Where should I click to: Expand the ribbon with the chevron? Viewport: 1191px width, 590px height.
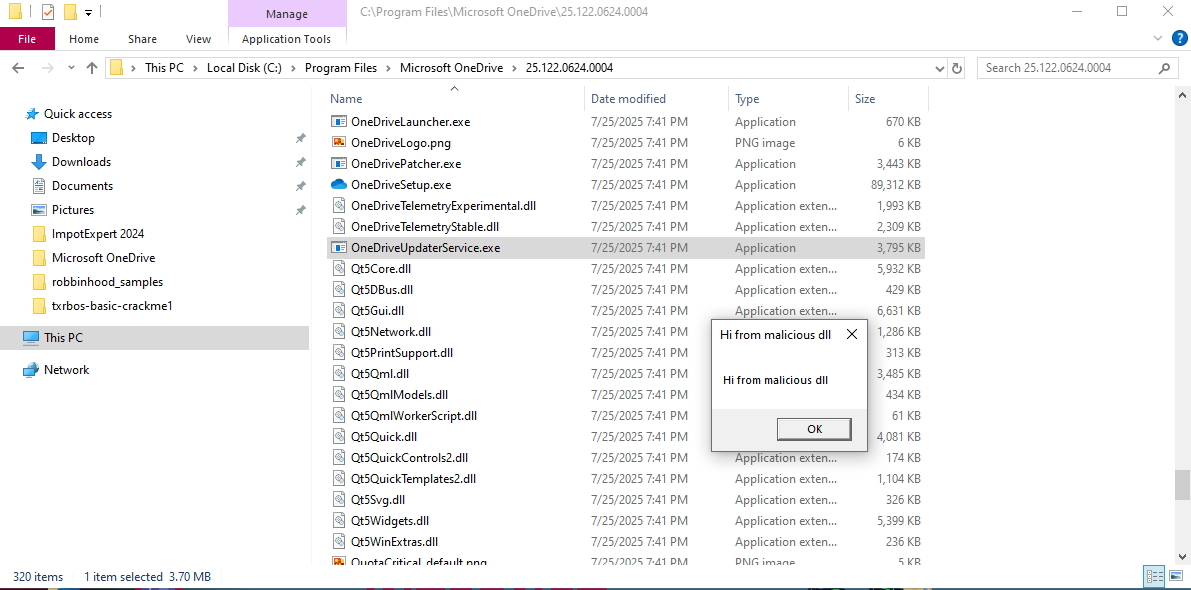click(1158, 38)
